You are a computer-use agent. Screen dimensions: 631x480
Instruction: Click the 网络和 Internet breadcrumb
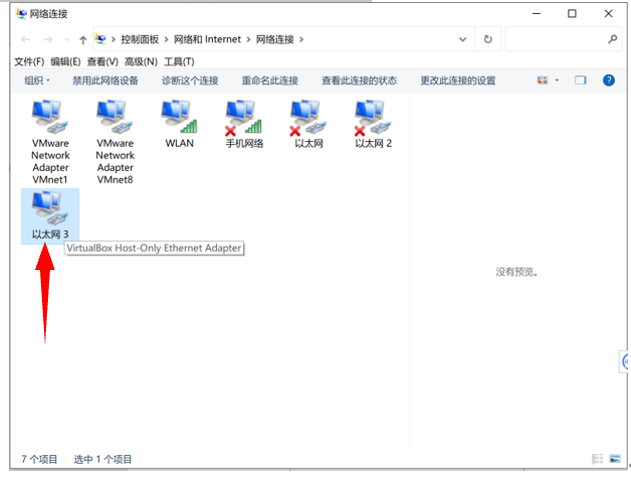[207, 39]
